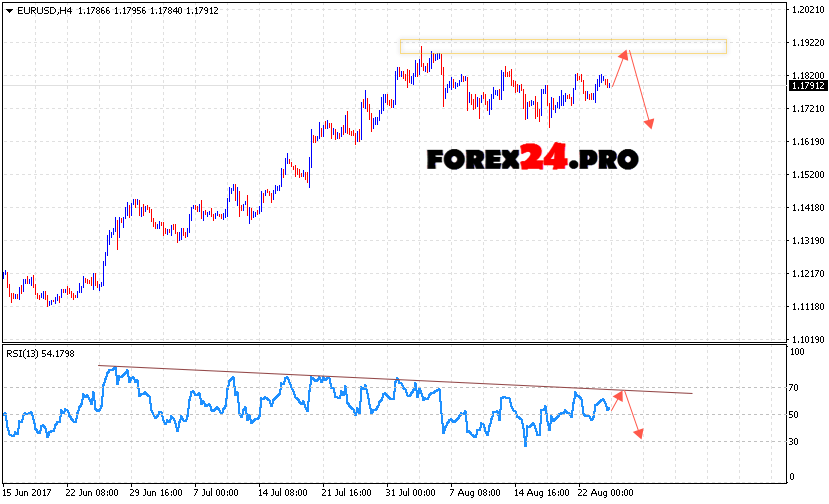Click the 1.10190 price axis label
This screenshot has height=504, width=829.
pyautogui.click(x=807, y=340)
